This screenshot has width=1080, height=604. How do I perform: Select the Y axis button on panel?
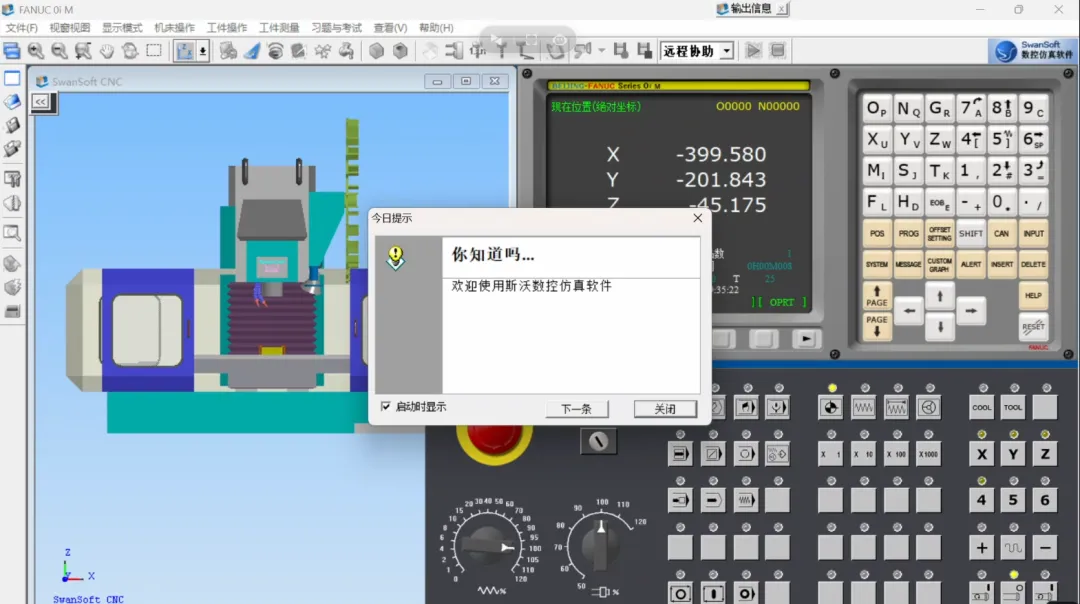coord(1013,455)
